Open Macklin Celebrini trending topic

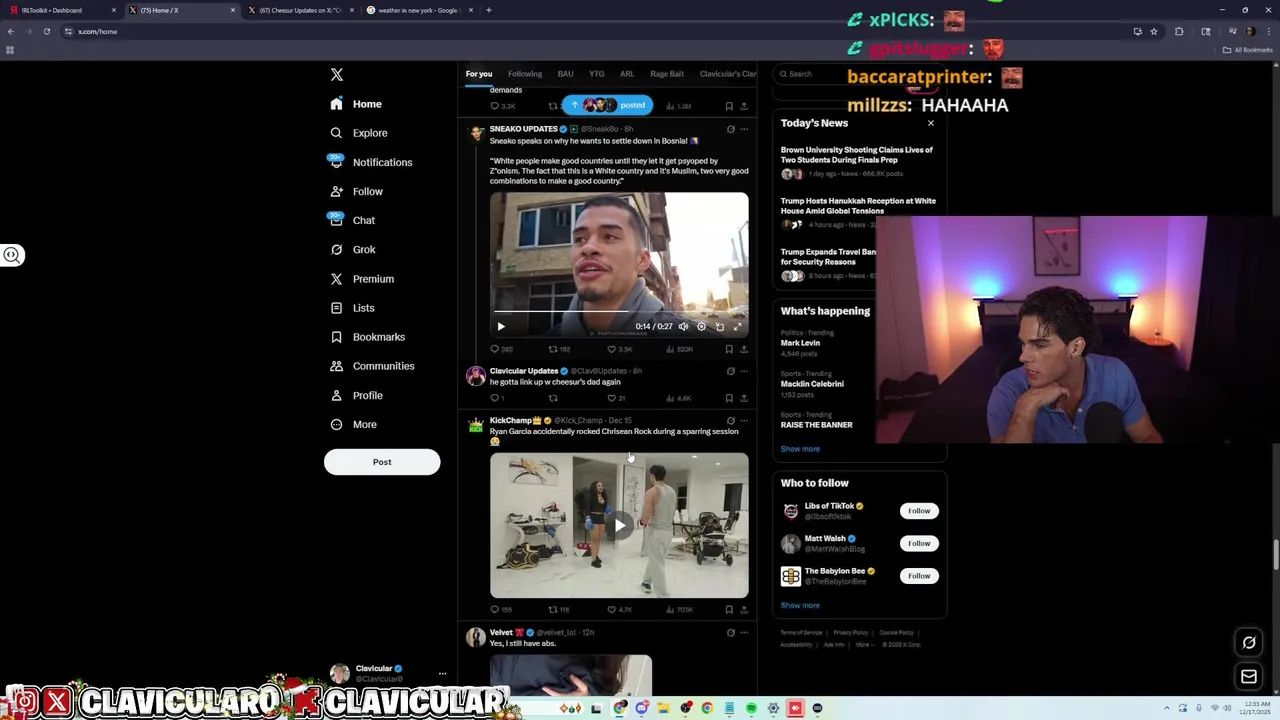[x=812, y=384]
